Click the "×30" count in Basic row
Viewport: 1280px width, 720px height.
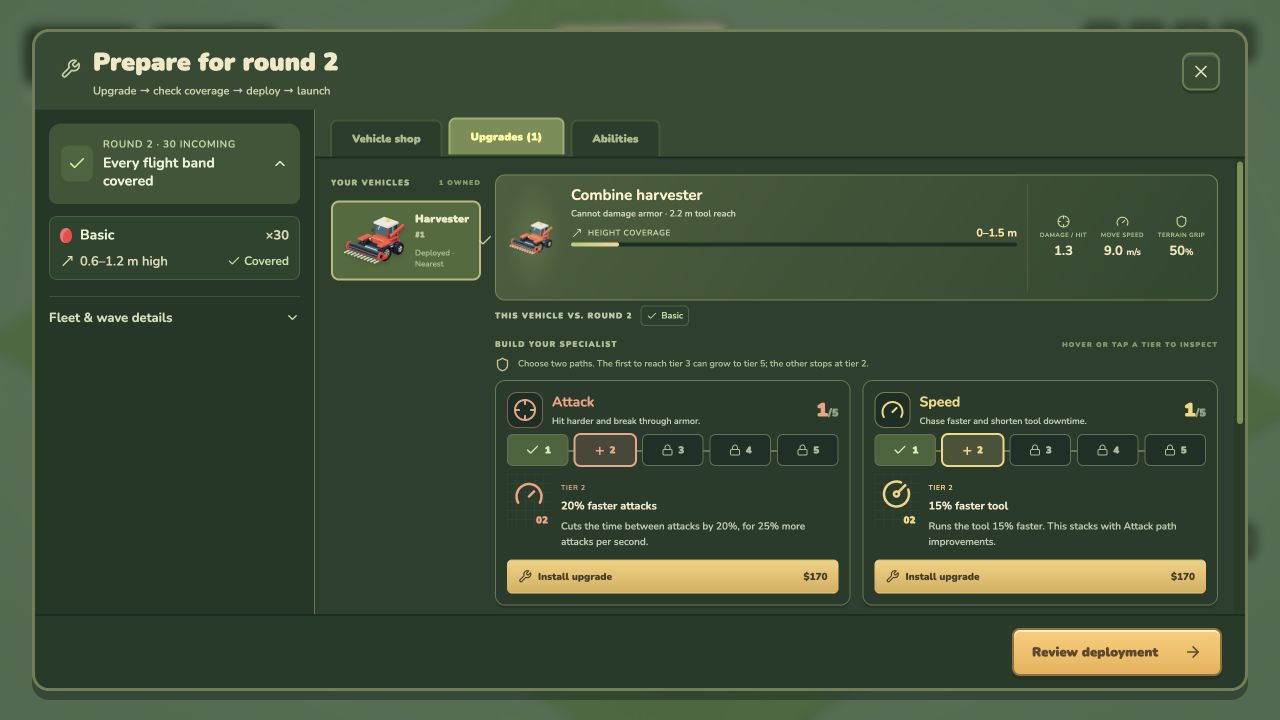pyautogui.click(x=277, y=235)
